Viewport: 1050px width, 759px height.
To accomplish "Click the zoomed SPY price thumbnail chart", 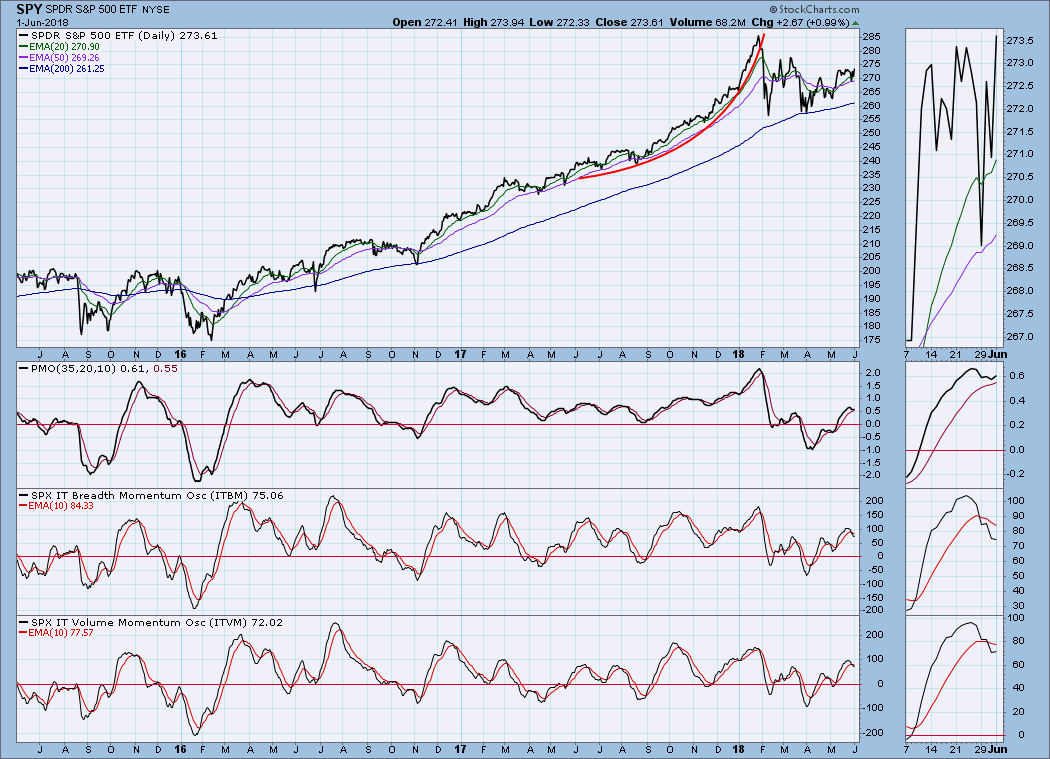I will click(955, 188).
